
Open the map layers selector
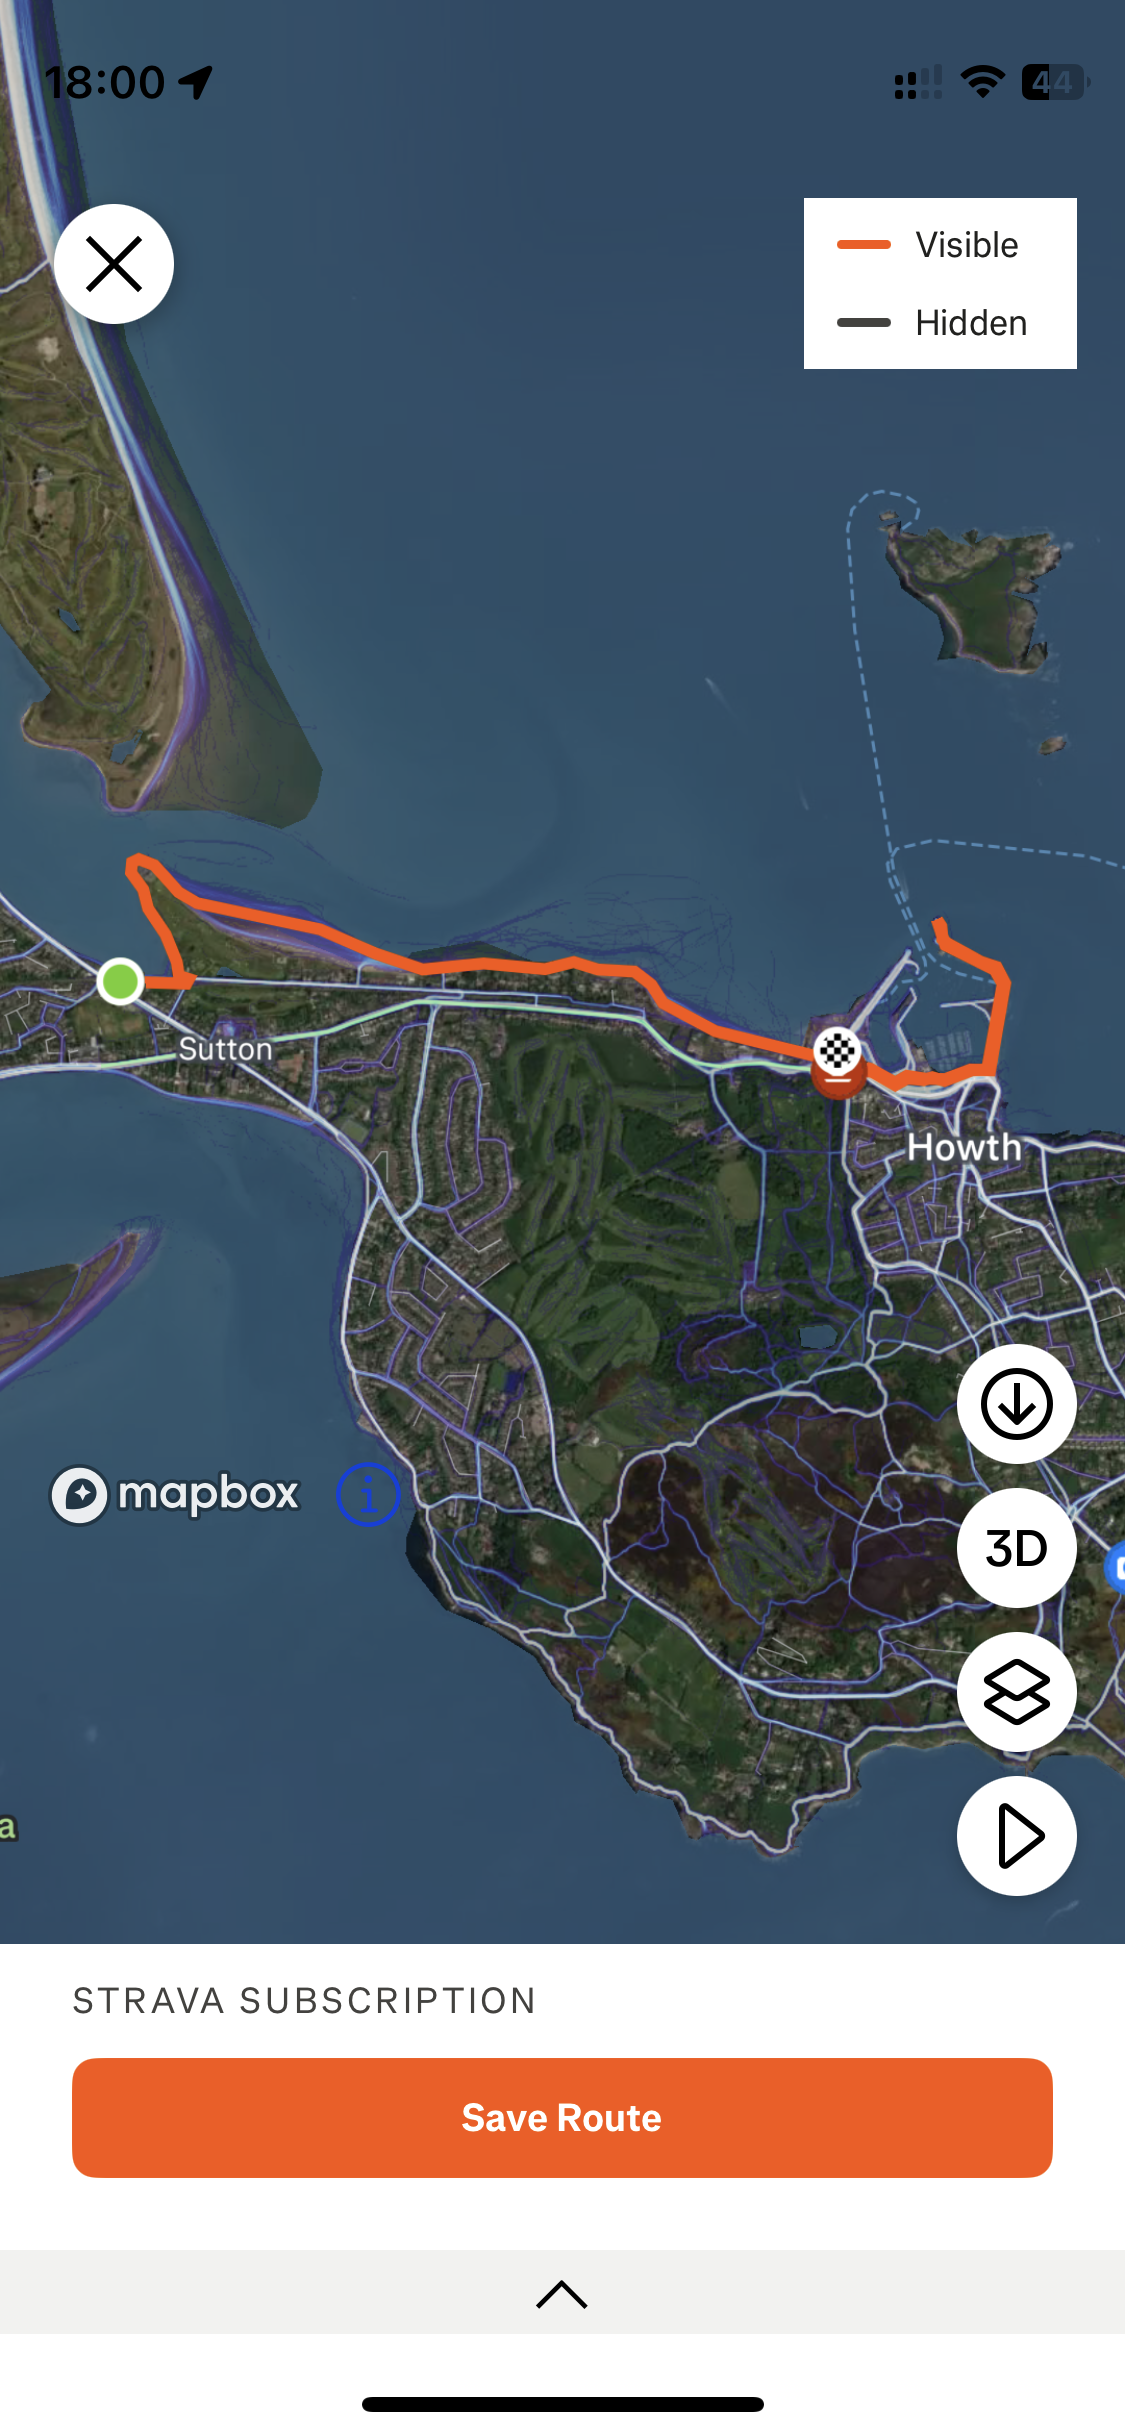(1017, 1692)
